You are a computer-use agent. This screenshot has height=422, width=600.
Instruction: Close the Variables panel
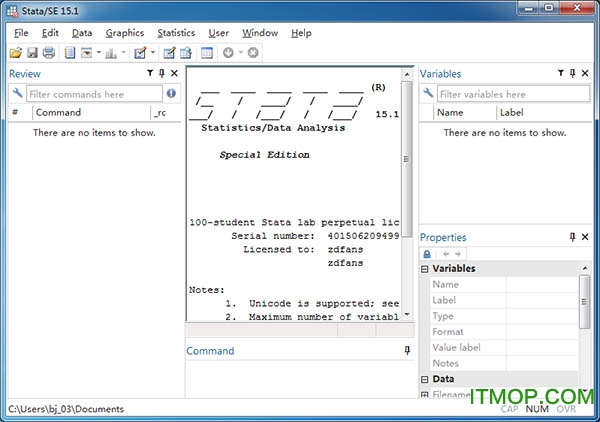point(585,73)
